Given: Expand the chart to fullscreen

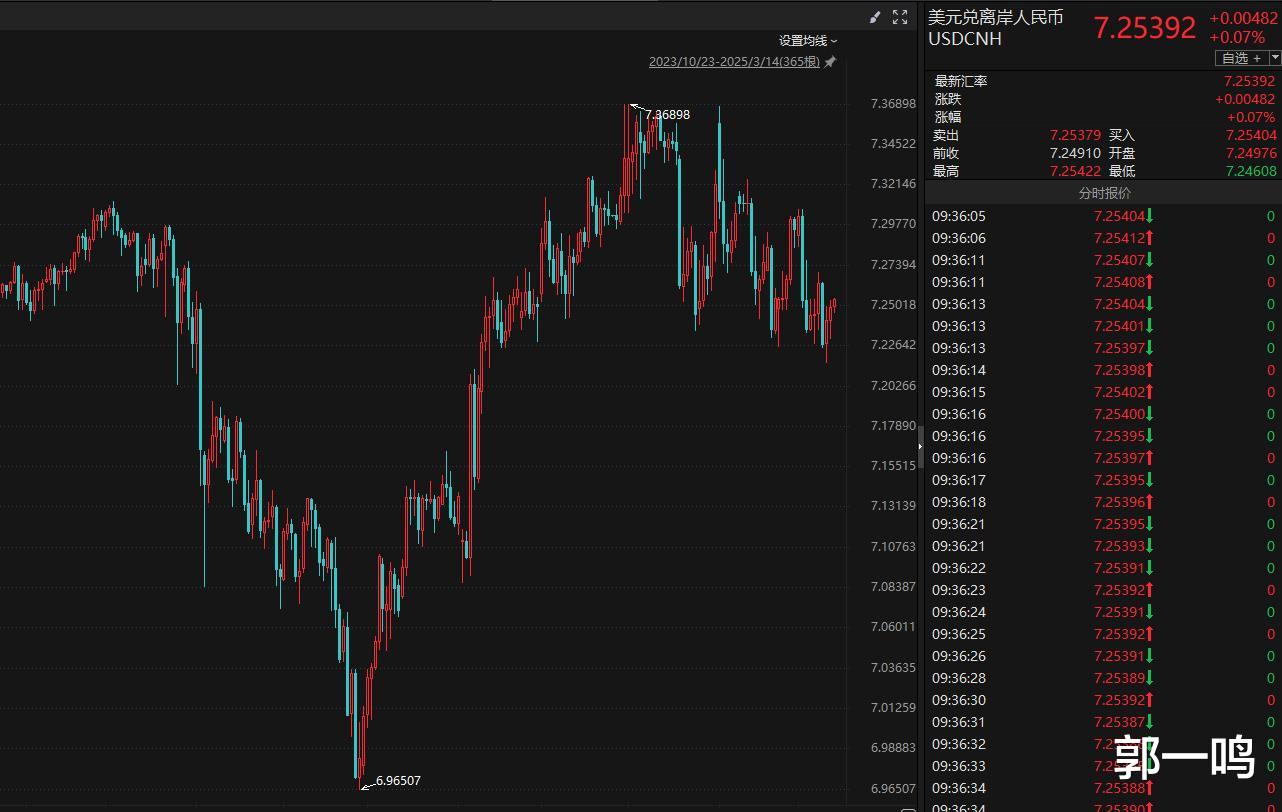Looking at the screenshot, I should [x=900, y=17].
